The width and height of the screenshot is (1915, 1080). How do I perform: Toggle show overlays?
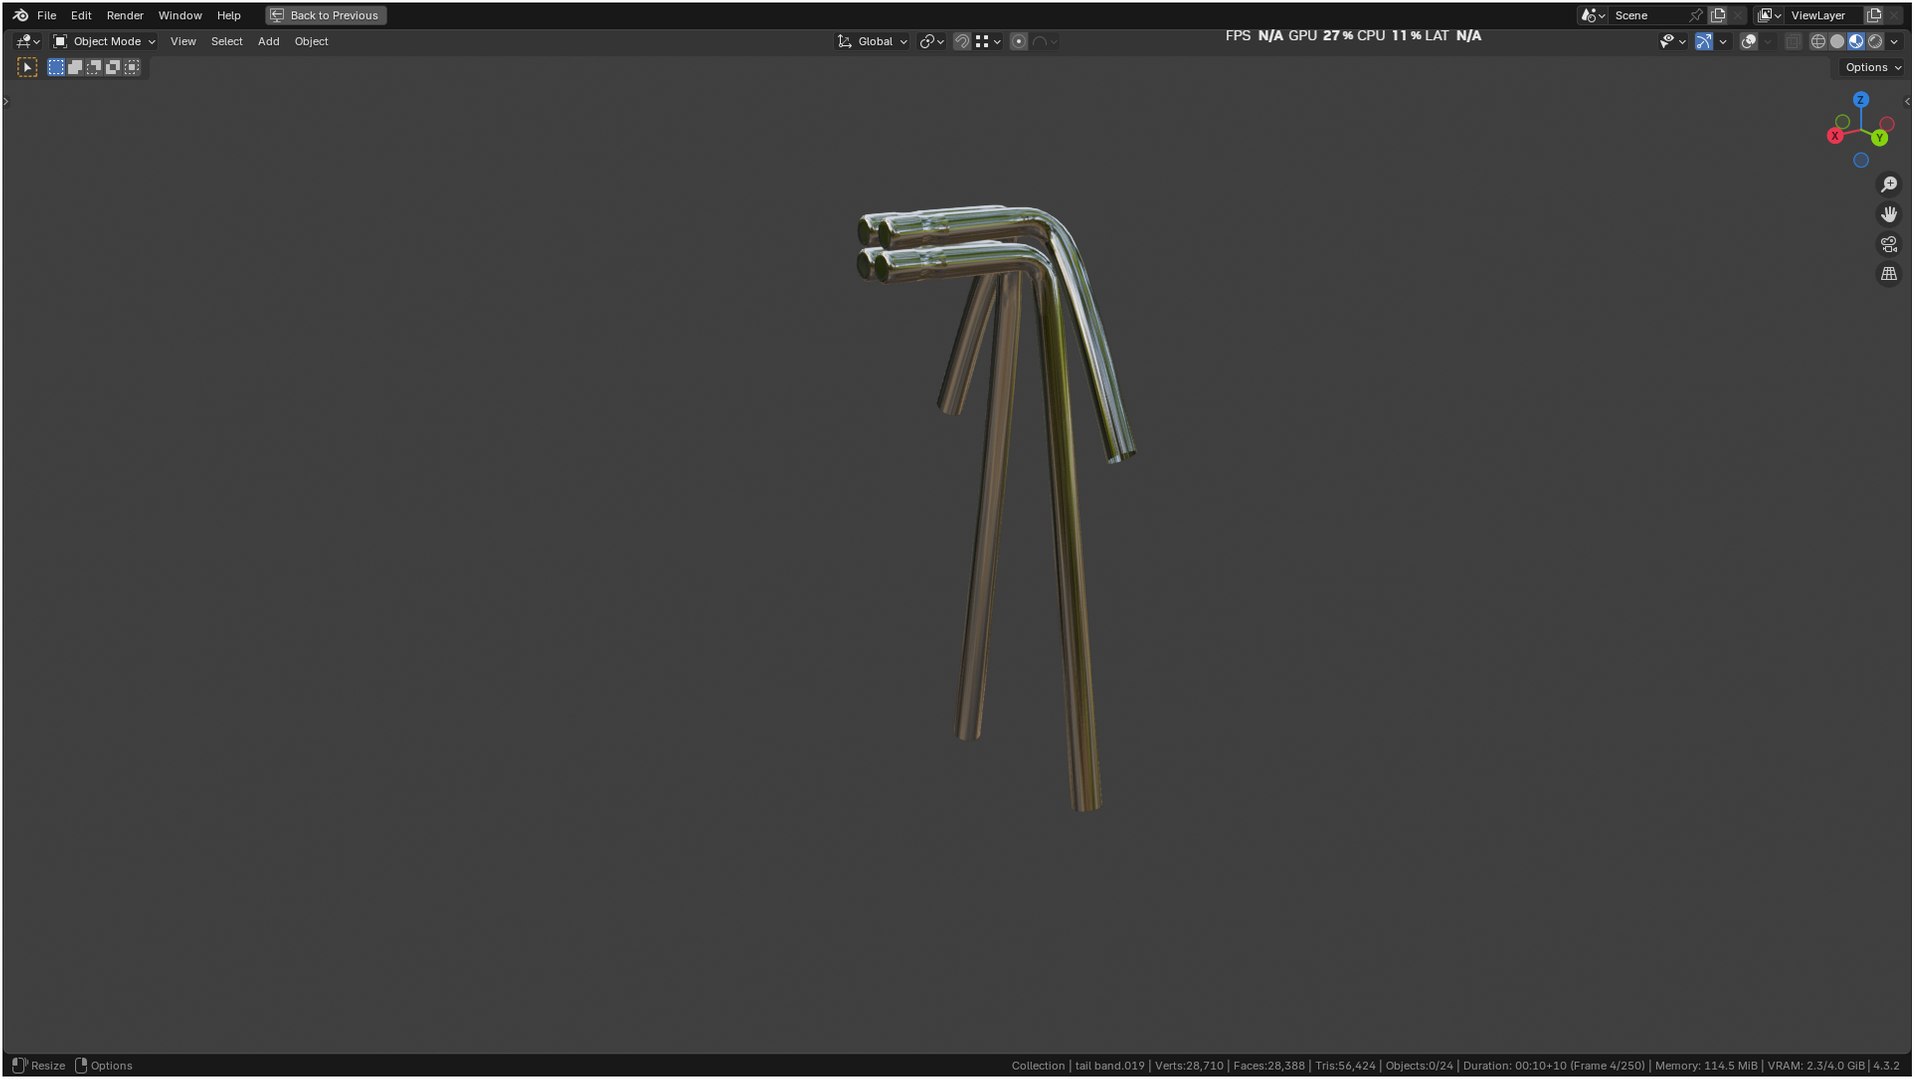coord(1748,41)
